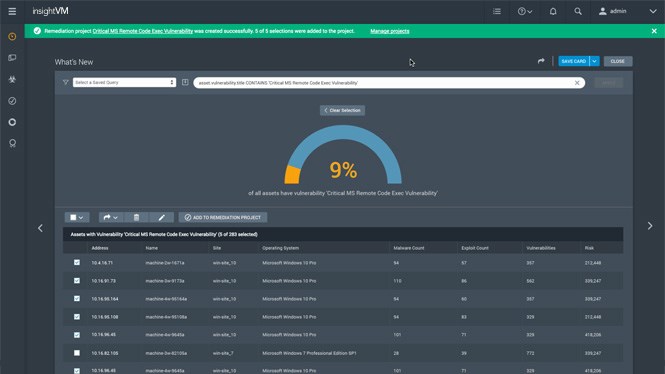Open the export arrow dropdown in table toolbar
Image resolution: width=665 pixels, height=374 pixels.
pos(111,218)
